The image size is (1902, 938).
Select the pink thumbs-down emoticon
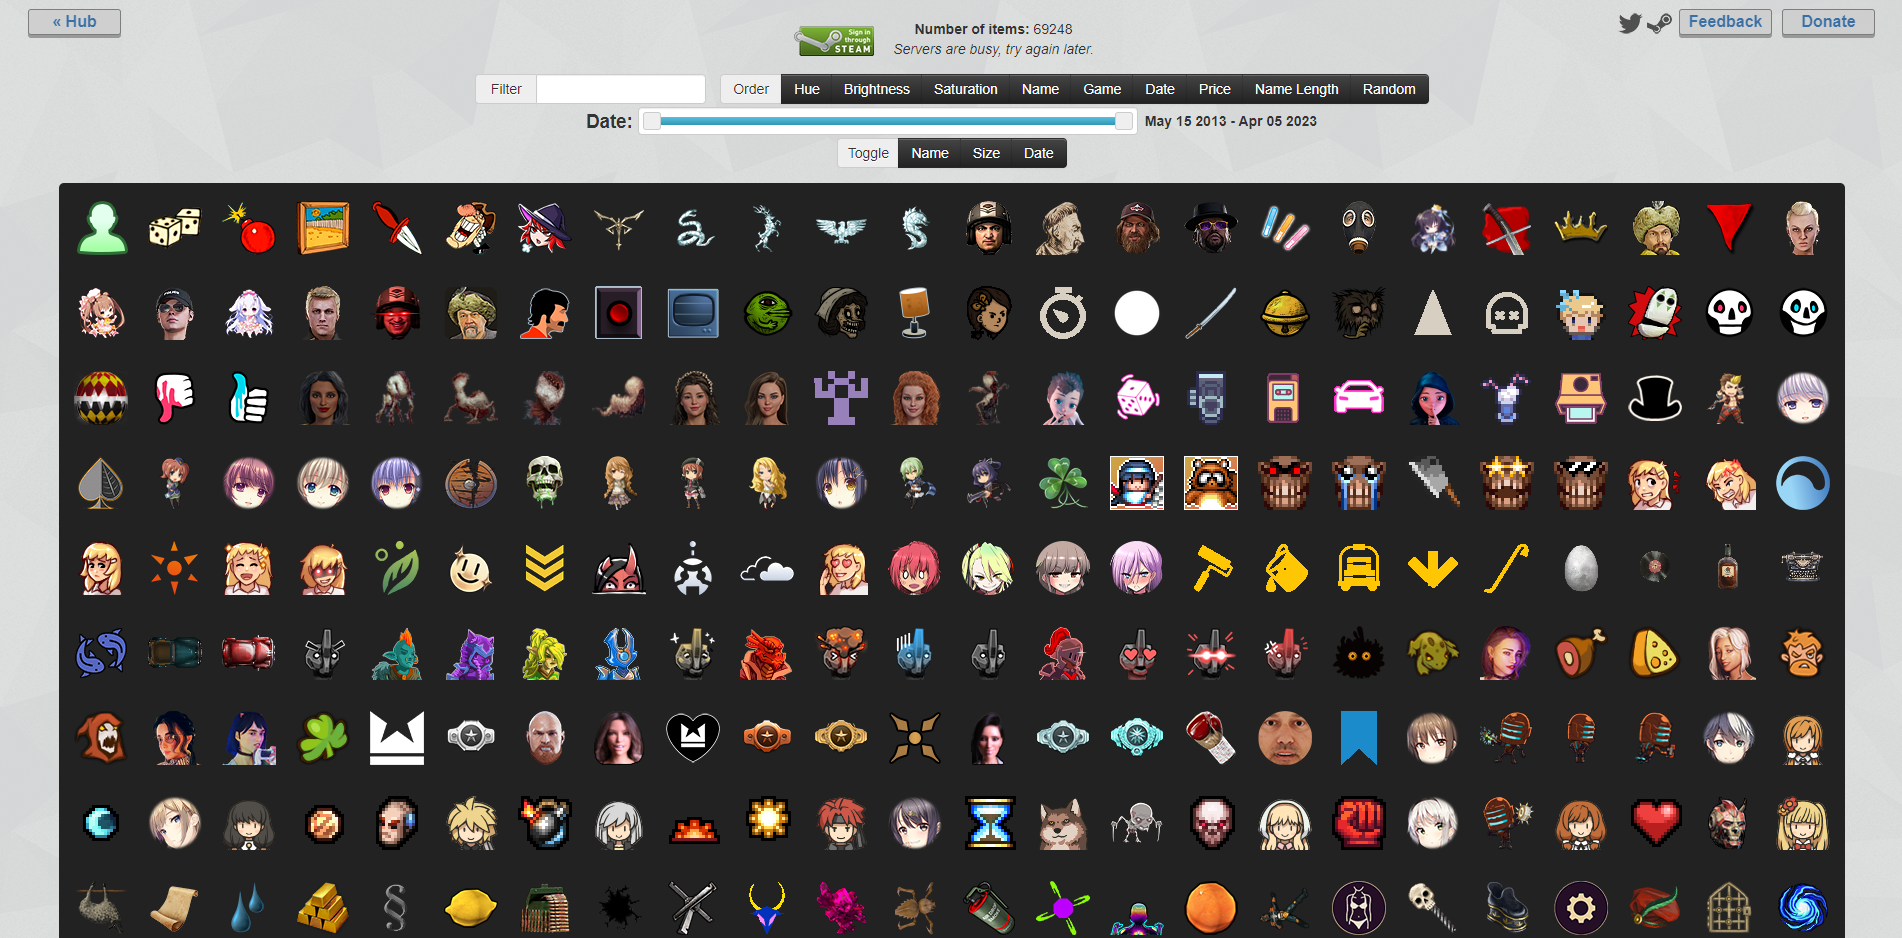tap(175, 398)
